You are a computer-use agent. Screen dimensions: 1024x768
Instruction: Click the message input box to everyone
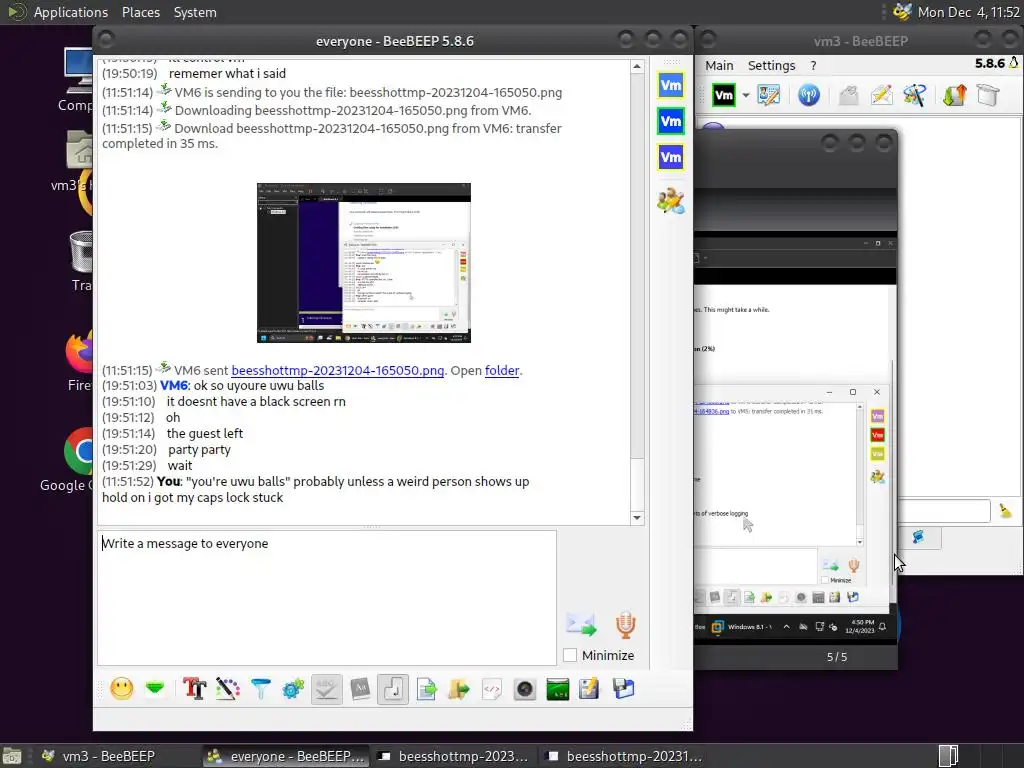coord(327,598)
